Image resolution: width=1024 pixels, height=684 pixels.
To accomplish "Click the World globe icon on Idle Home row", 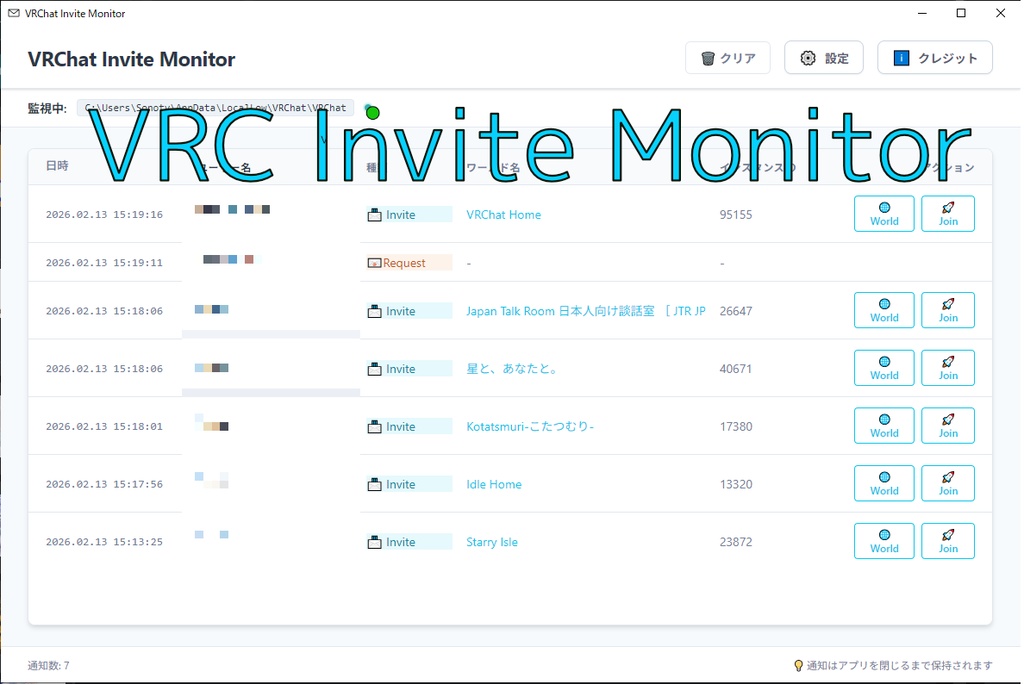I will coord(883,477).
